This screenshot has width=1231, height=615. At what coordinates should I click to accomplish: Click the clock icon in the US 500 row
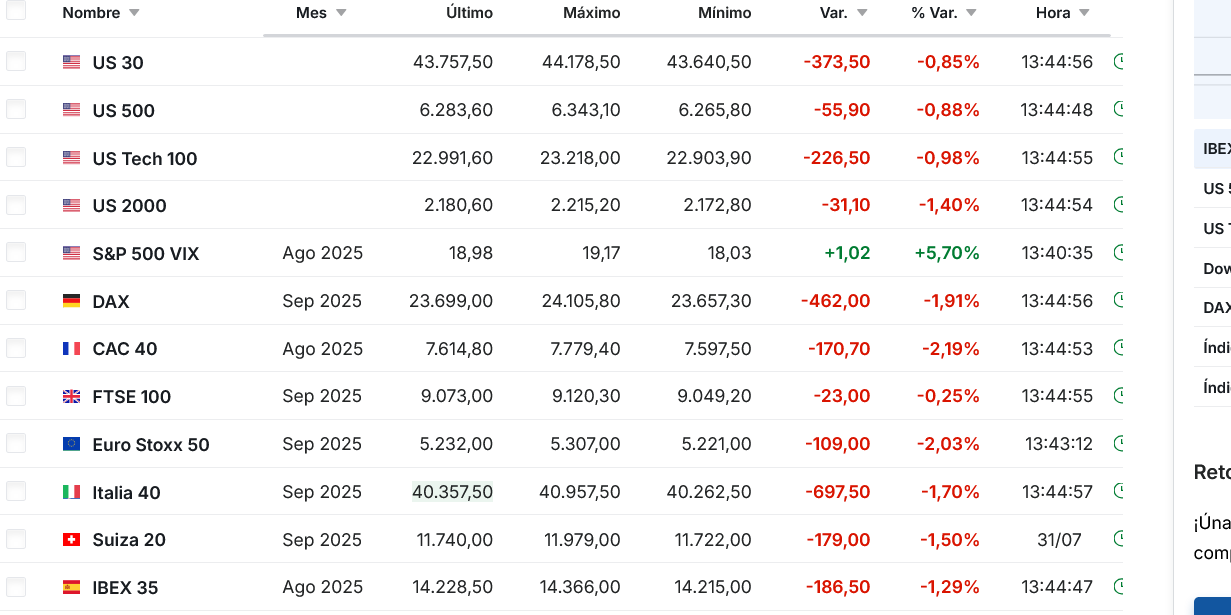click(x=1118, y=110)
